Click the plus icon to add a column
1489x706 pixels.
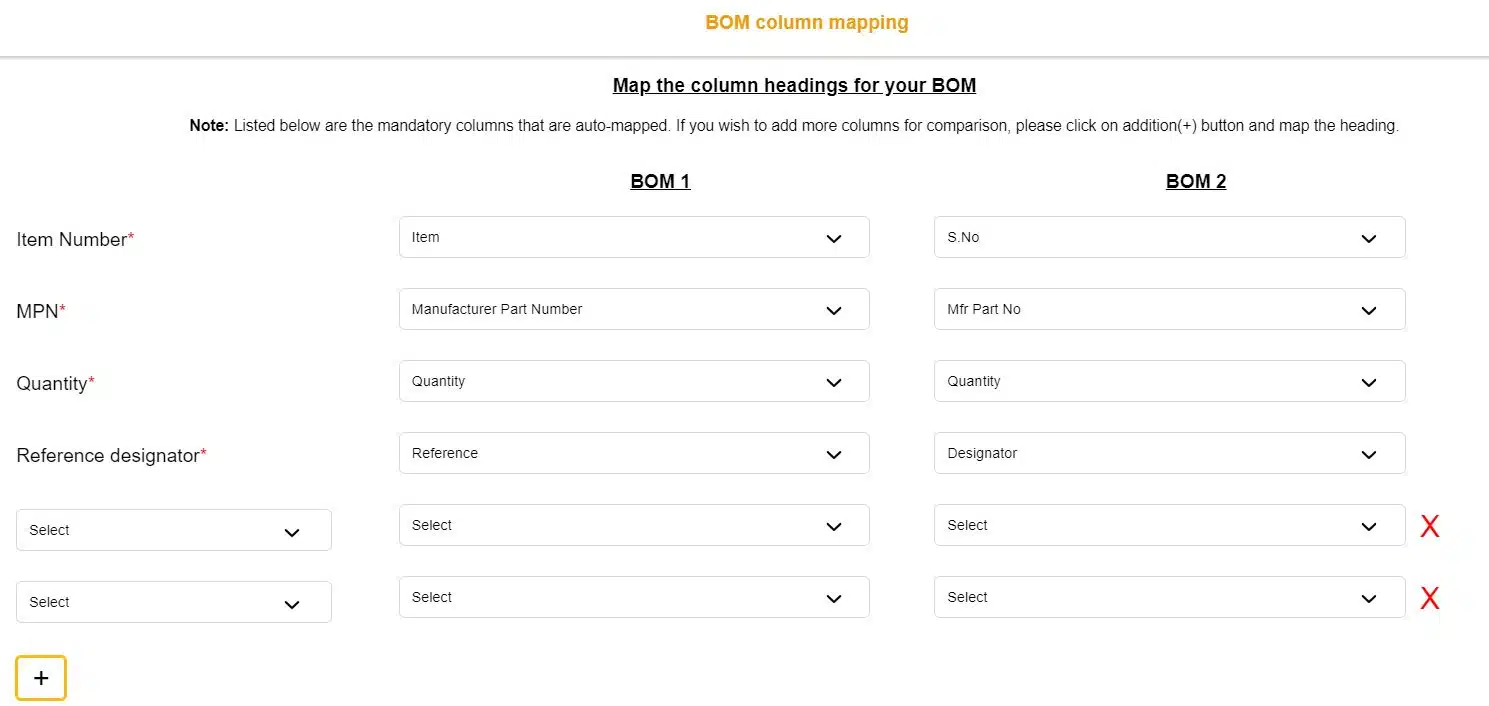[x=41, y=678]
